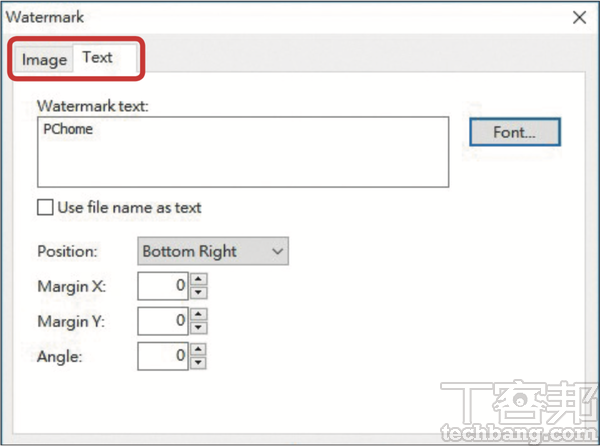
Task: Open the Font... dialog button
Action: 515,132
